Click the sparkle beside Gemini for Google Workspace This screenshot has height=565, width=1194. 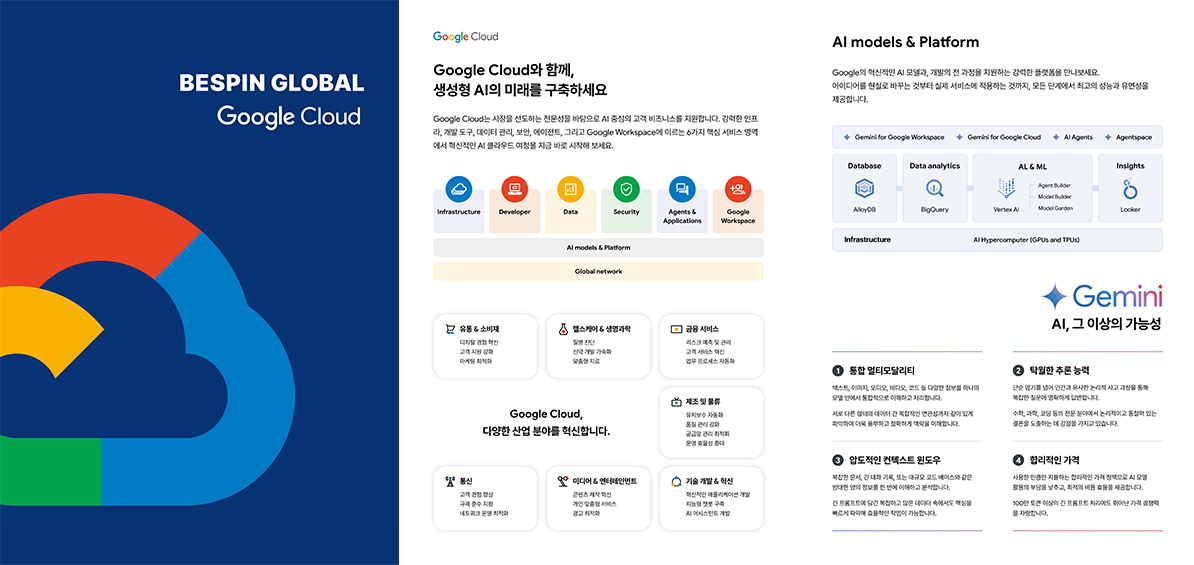[847, 137]
